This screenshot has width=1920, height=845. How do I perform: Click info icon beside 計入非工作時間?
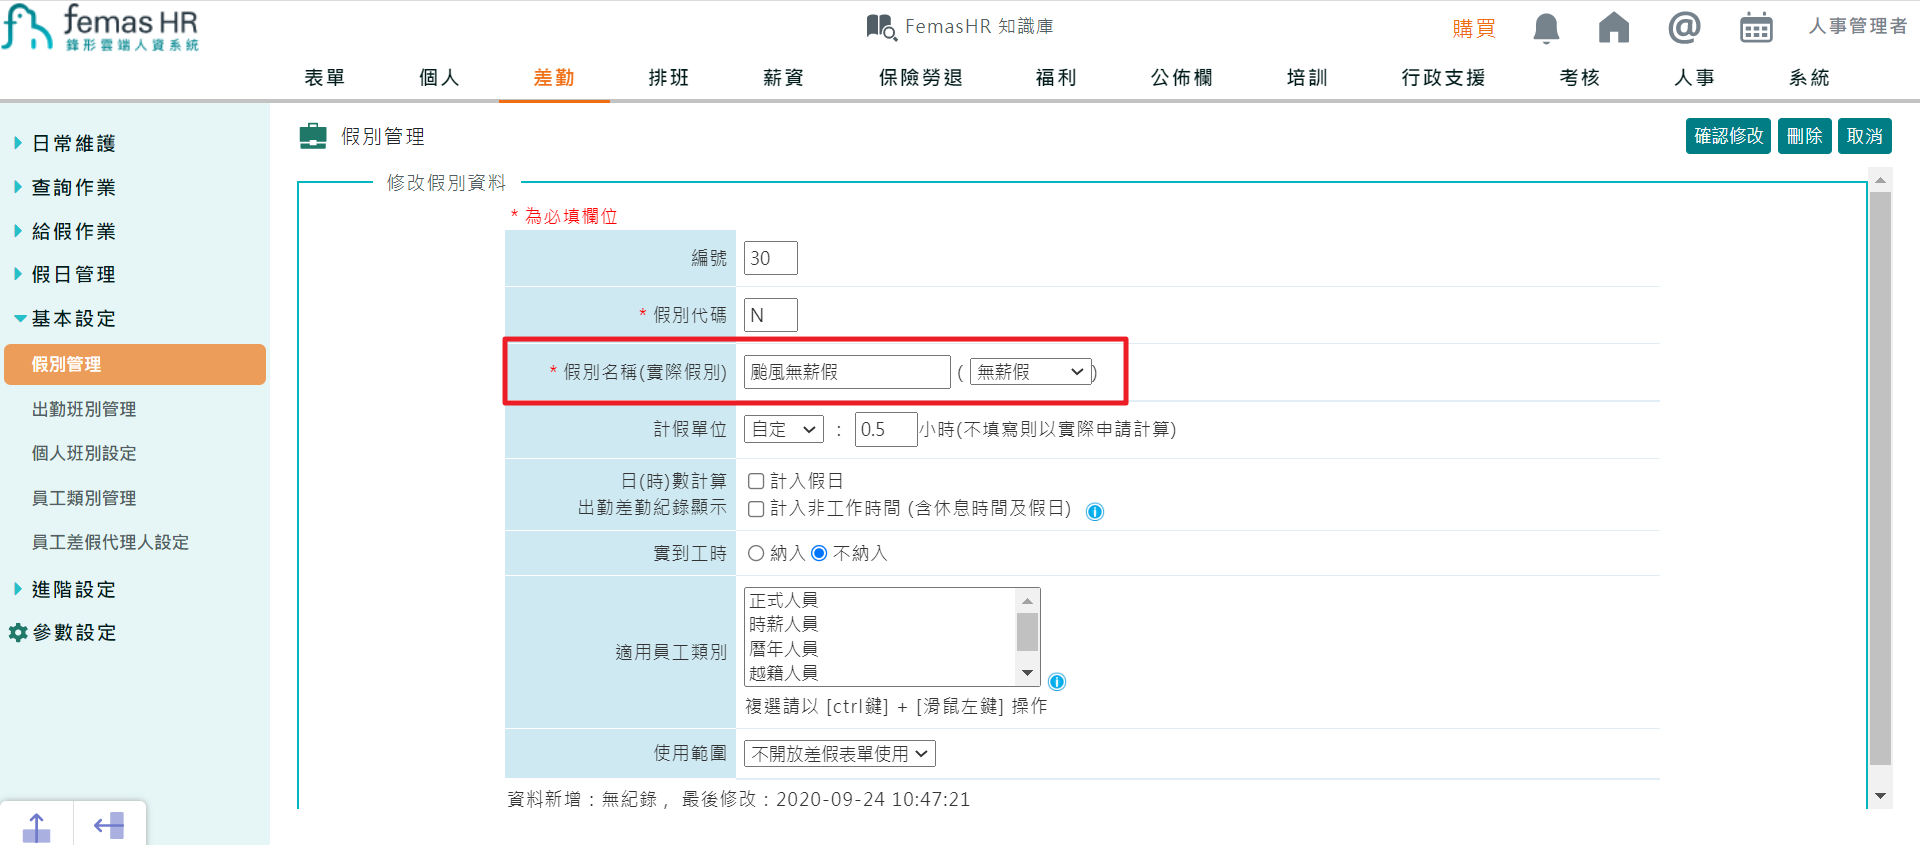click(x=1095, y=512)
